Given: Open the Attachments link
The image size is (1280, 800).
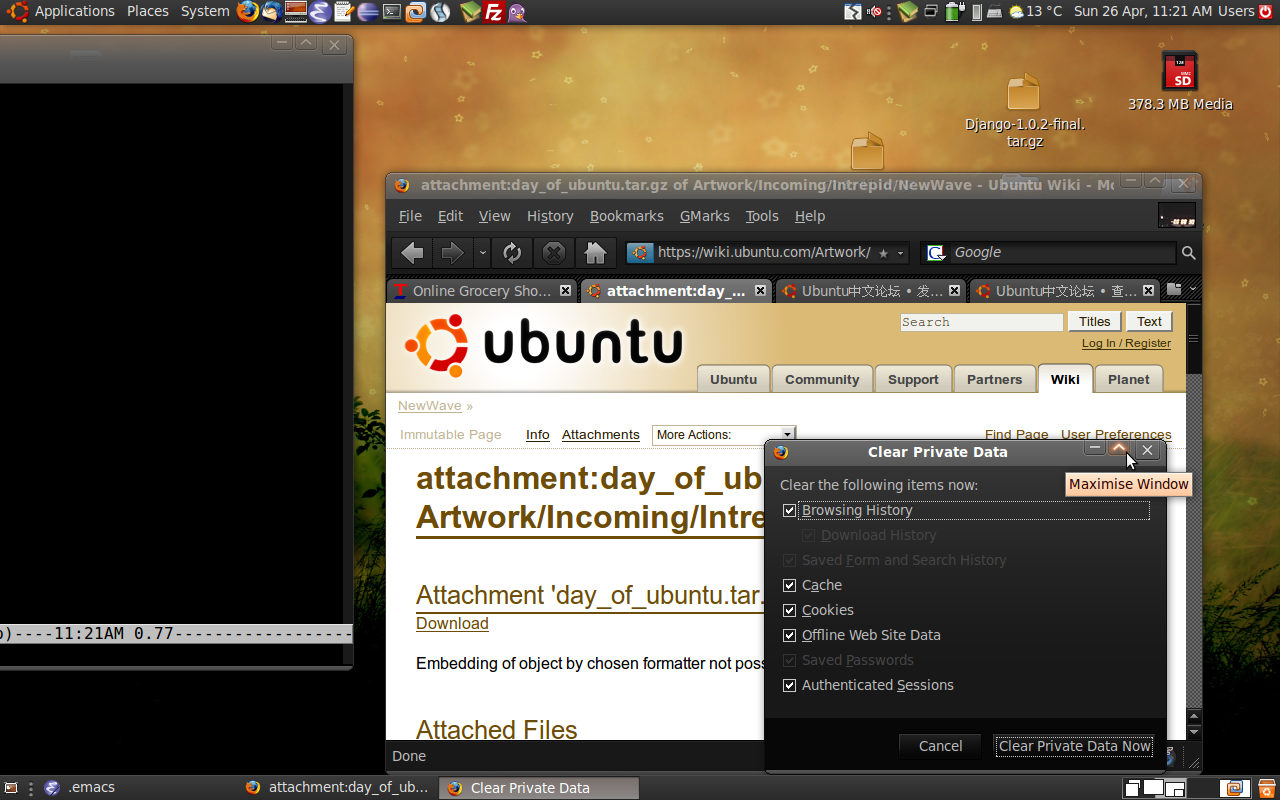Looking at the screenshot, I should tap(600, 435).
